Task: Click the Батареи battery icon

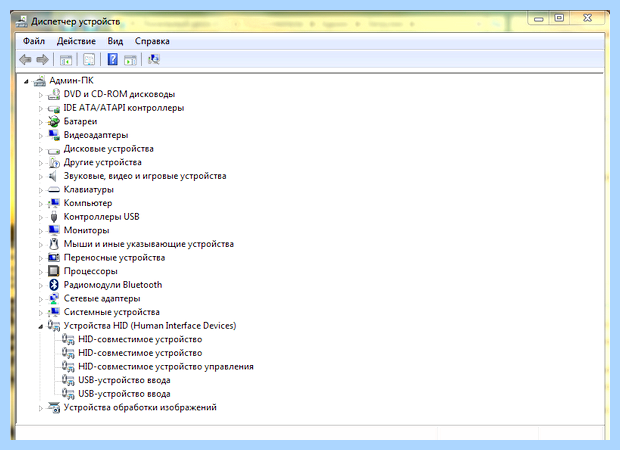Action: coord(53,121)
